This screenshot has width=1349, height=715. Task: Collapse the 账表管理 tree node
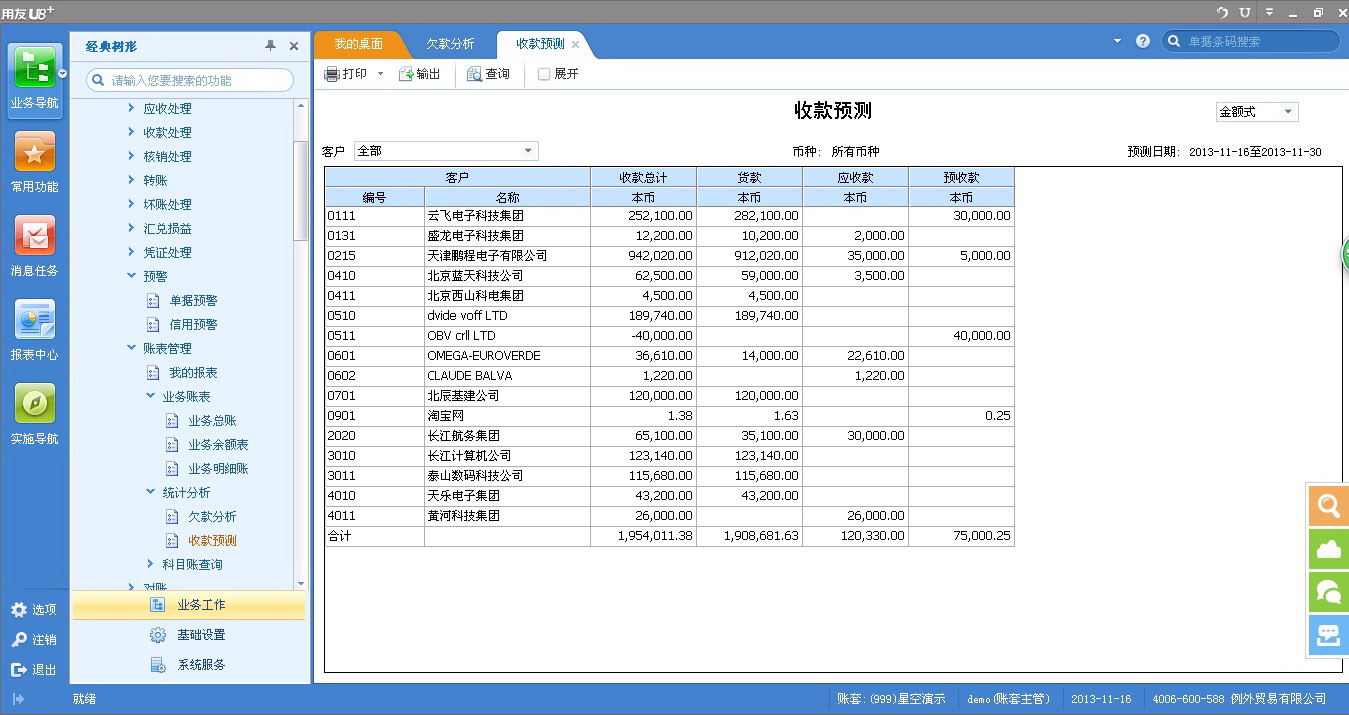click(x=131, y=348)
